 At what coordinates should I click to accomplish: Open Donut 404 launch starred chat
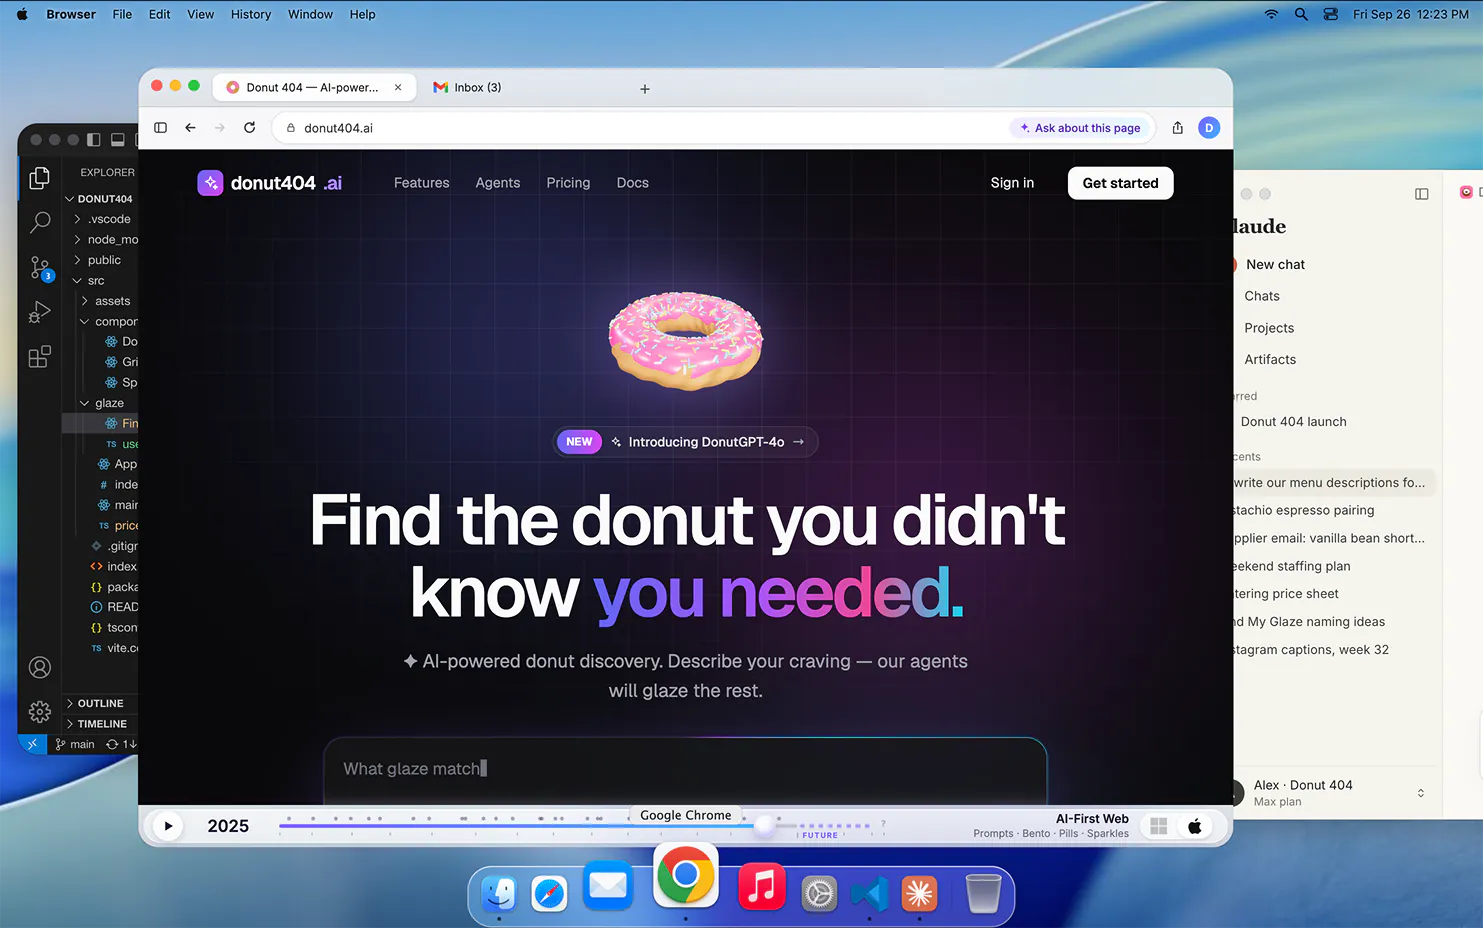1294,422
